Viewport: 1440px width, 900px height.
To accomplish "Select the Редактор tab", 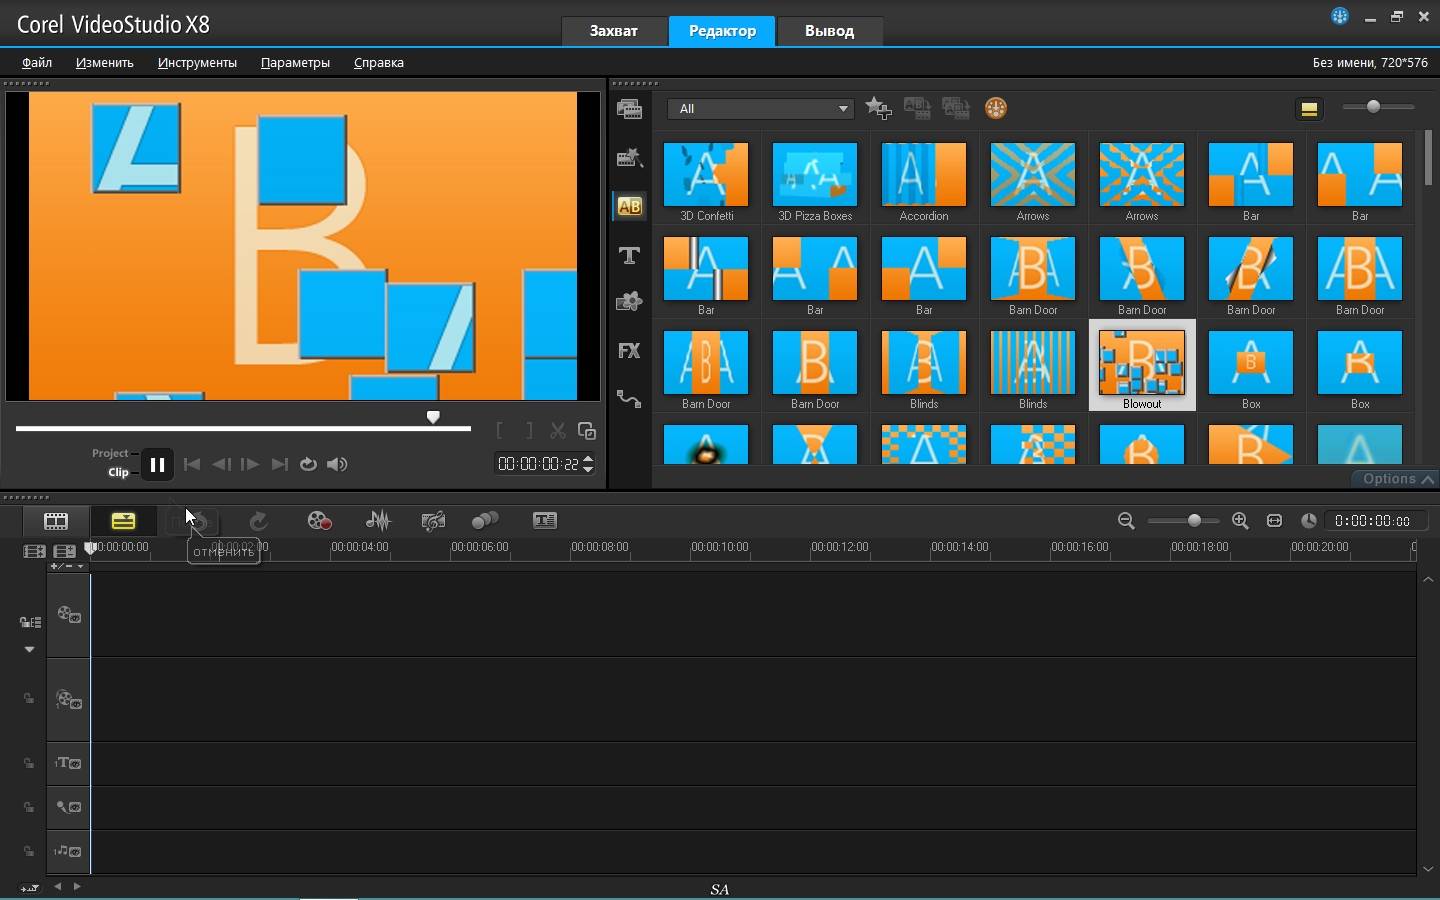I will [x=722, y=31].
